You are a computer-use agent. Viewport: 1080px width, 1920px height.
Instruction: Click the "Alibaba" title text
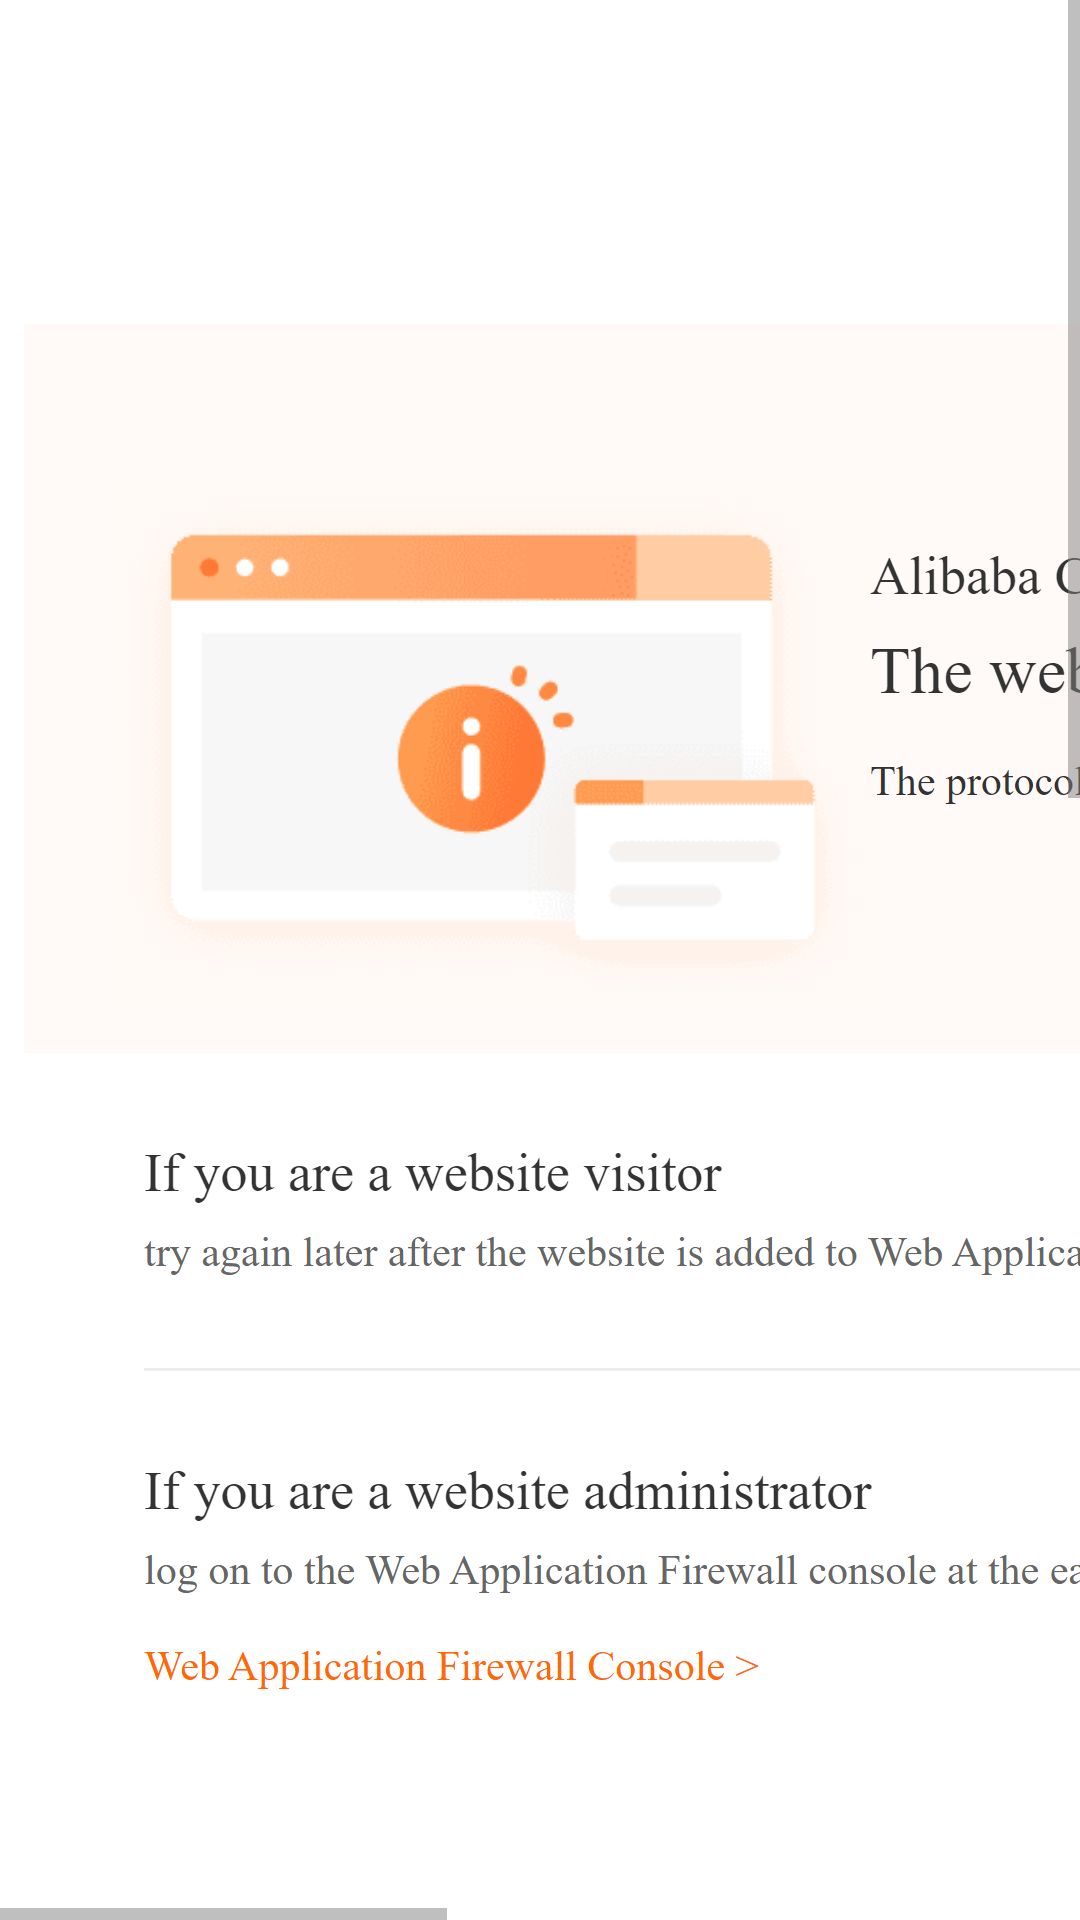tap(956, 577)
